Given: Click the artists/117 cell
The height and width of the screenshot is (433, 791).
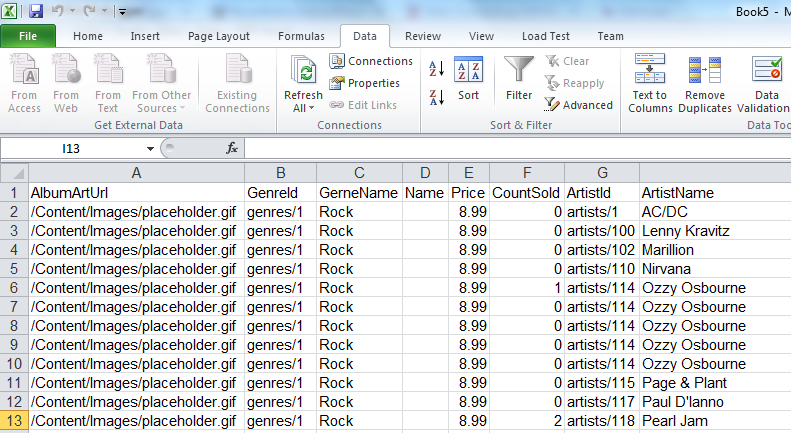Looking at the screenshot, I should pos(602,402).
